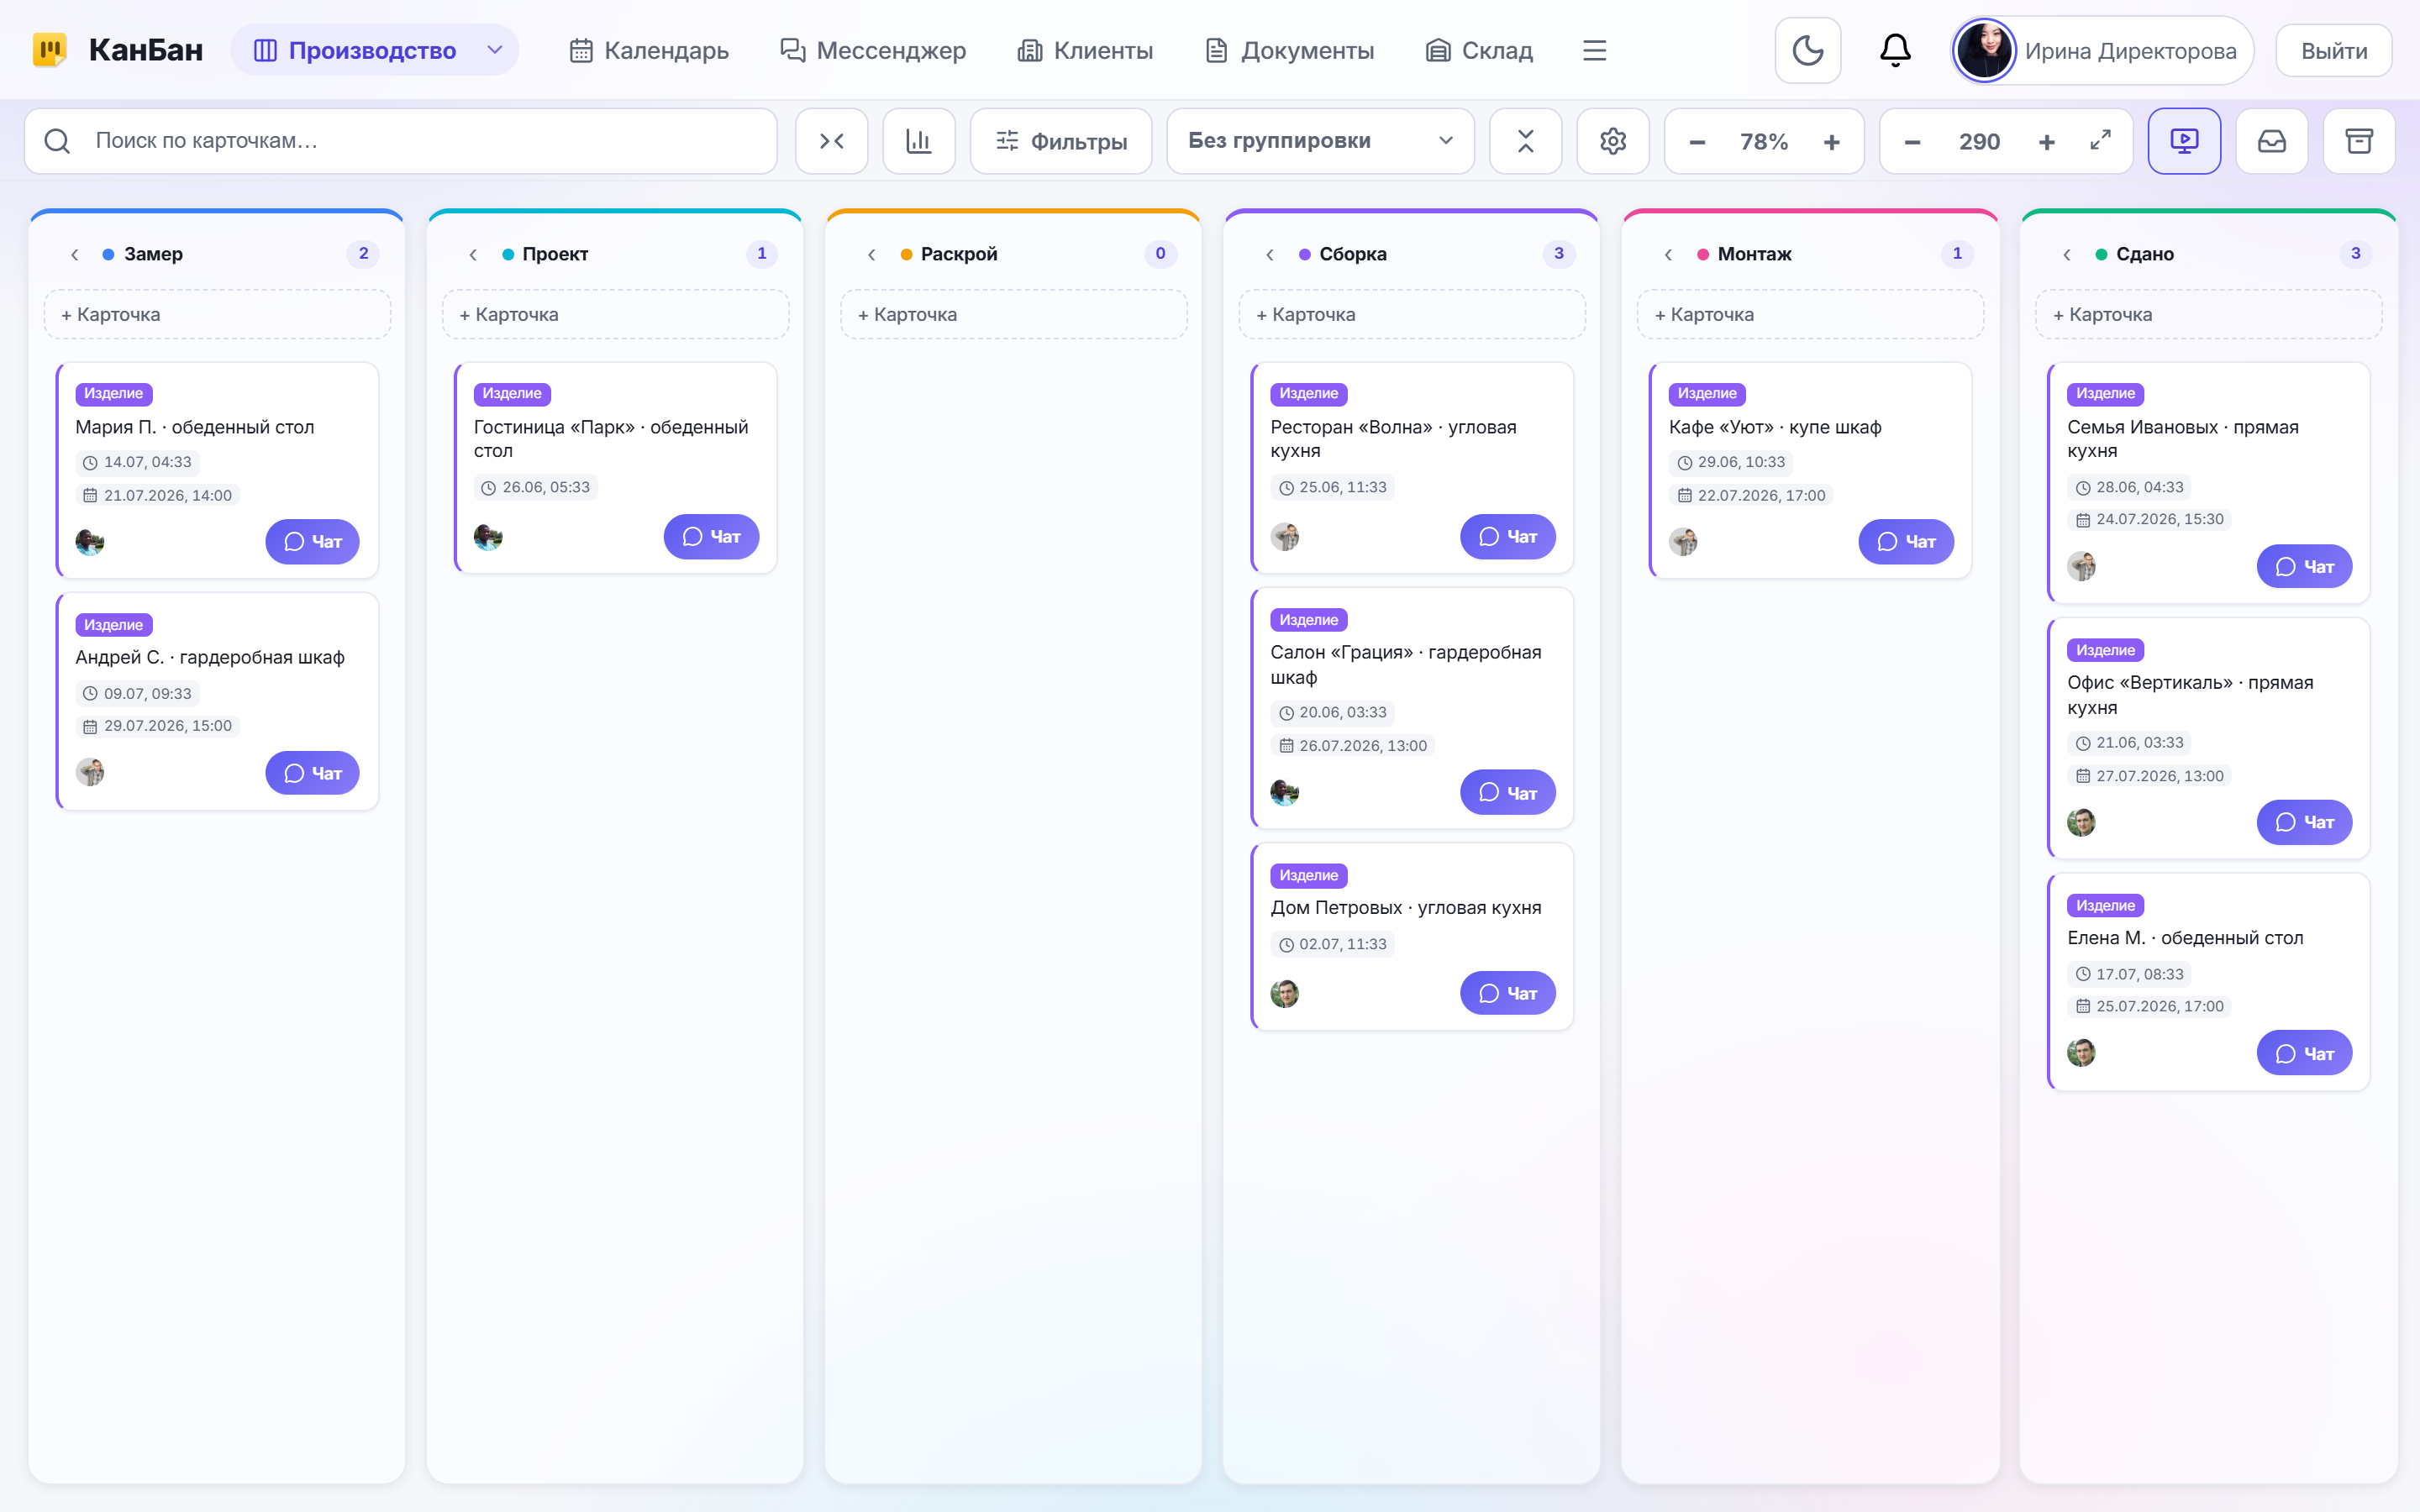Screen dimensions: 2420x1512
Task: Expand the Производство board dropdown
Action: click(x=494, y=50)
